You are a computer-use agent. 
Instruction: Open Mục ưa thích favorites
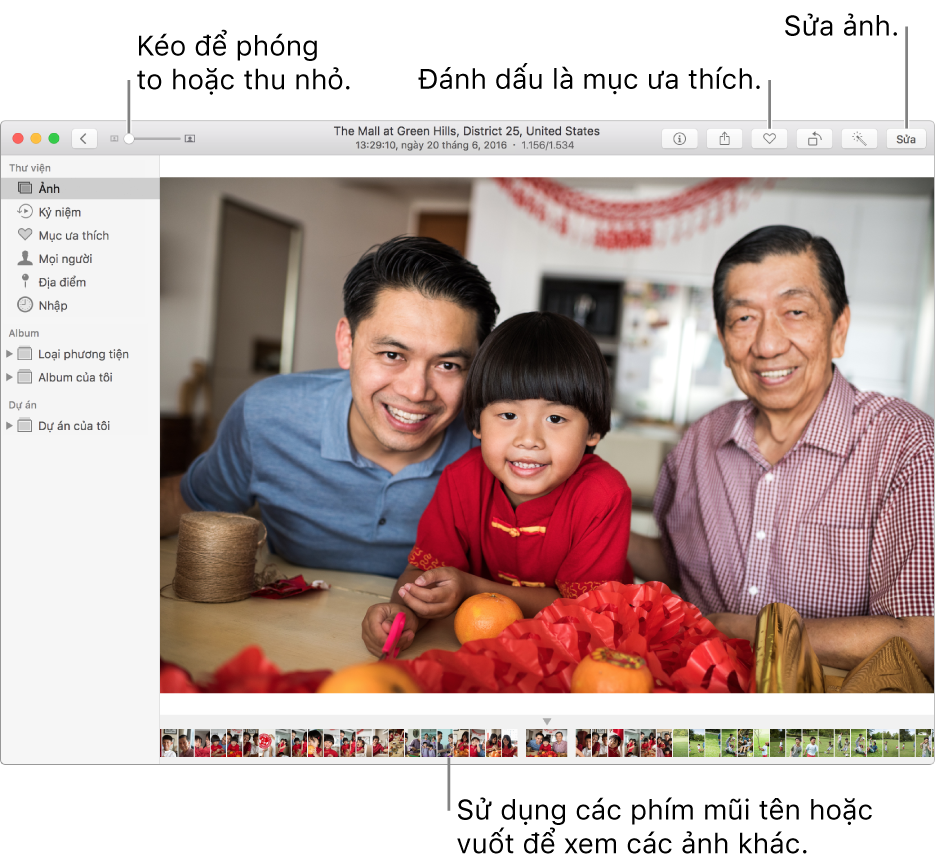pos(73,235)
